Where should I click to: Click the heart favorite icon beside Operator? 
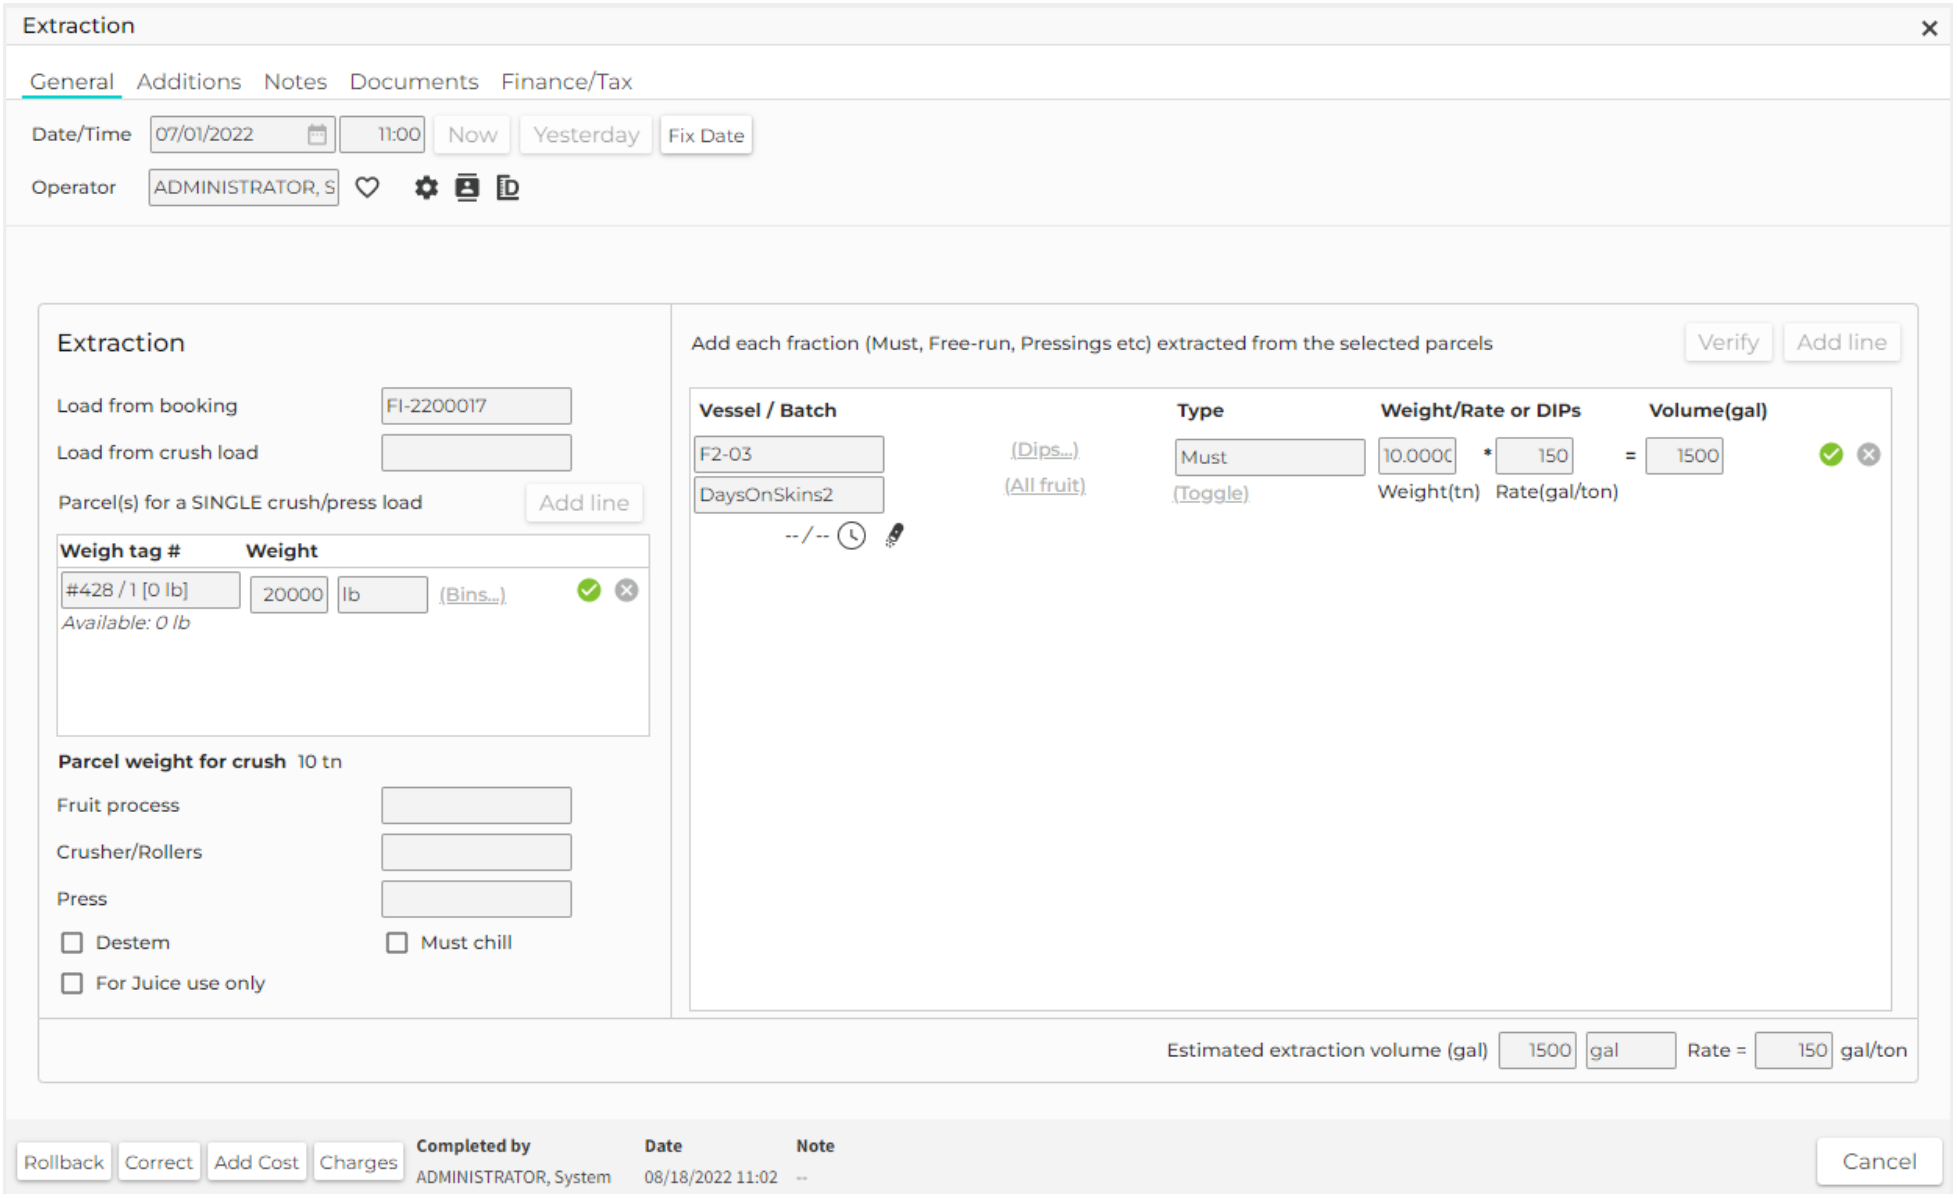(367, 188)
